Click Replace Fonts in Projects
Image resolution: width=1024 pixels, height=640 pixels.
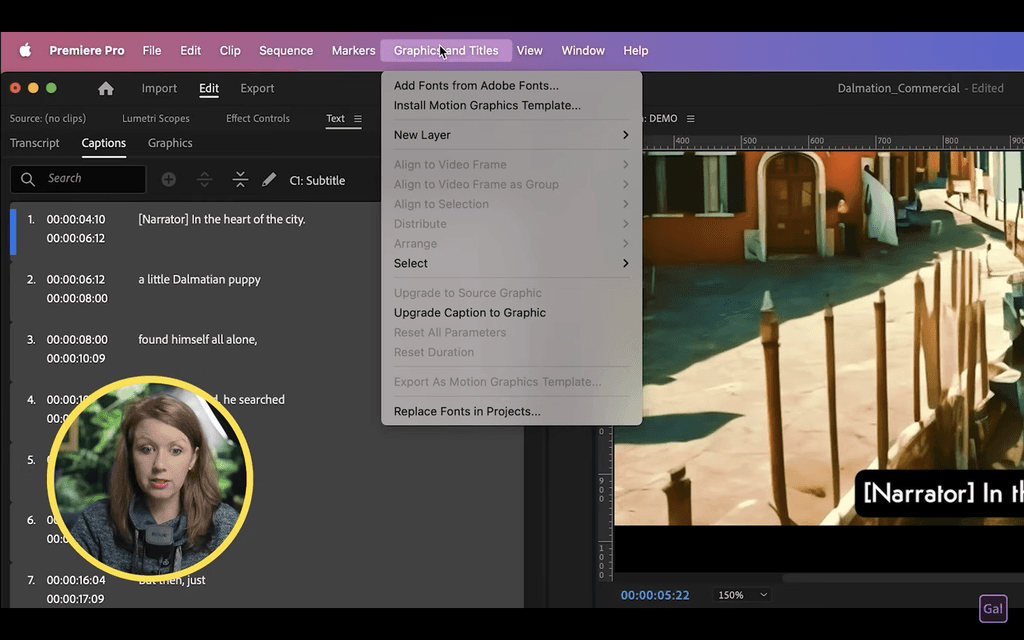(x=466, y=411)
